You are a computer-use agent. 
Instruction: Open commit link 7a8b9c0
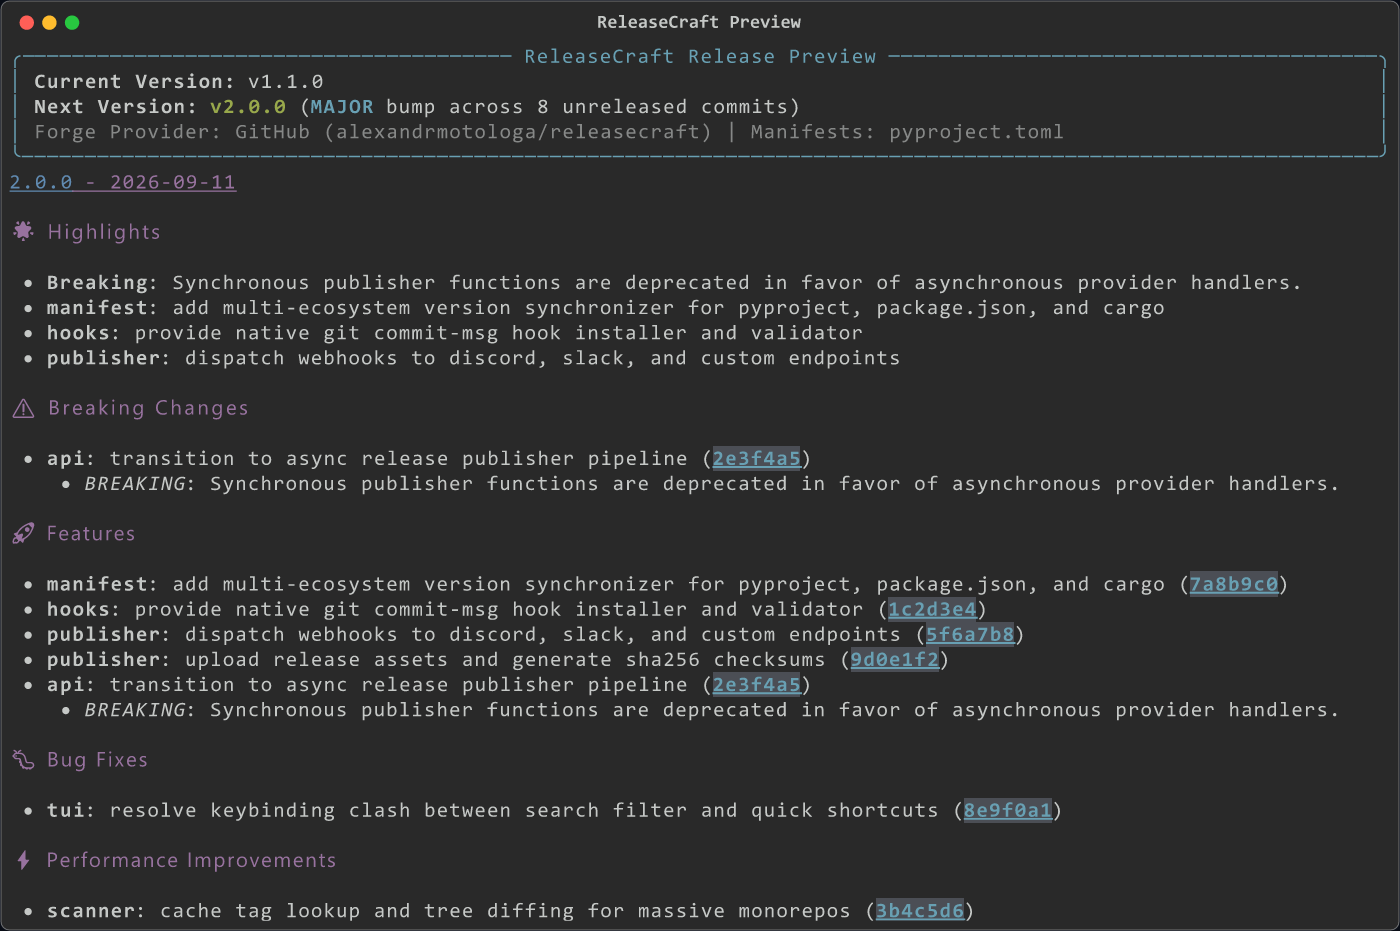click(x=1234, y=584)
